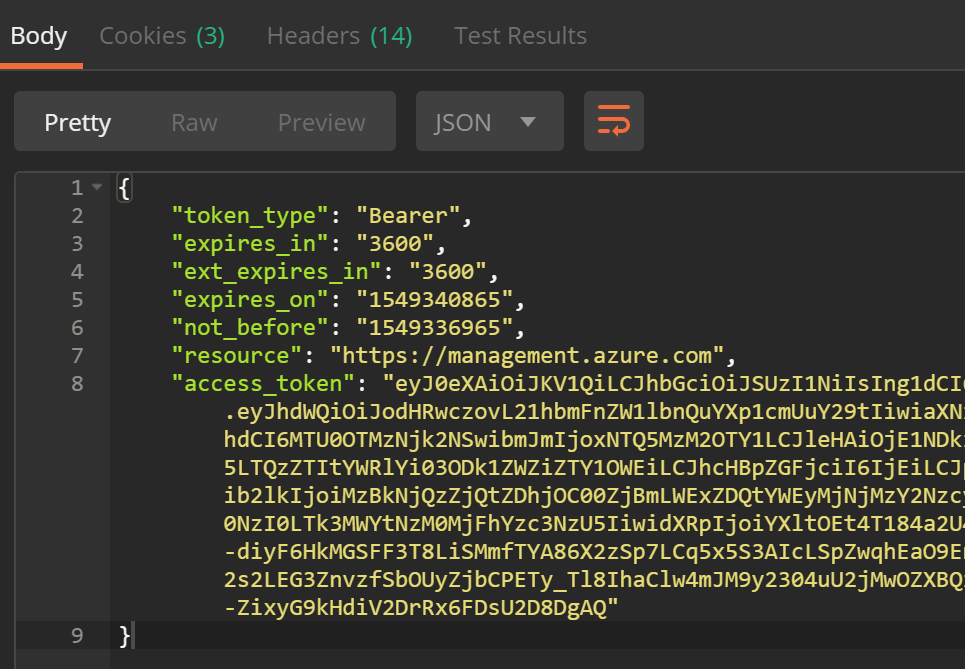This screenshot has height=669, width=965.
Task: Click the "ext_expires_in" key on line 4
Action: click(276, 271)
